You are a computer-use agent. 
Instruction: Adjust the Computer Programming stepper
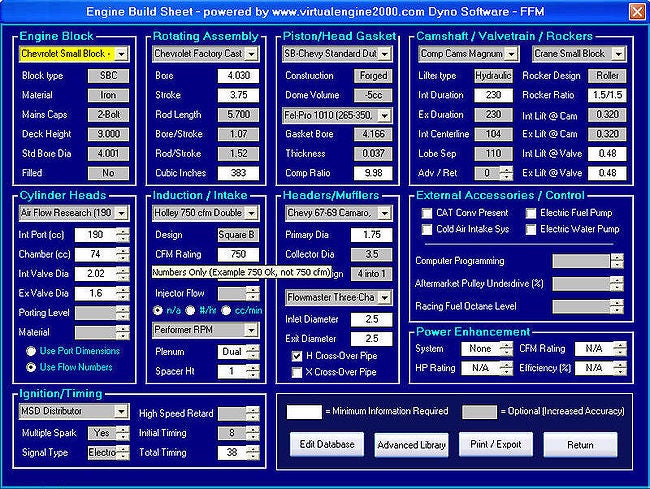(x=617, y=261)
